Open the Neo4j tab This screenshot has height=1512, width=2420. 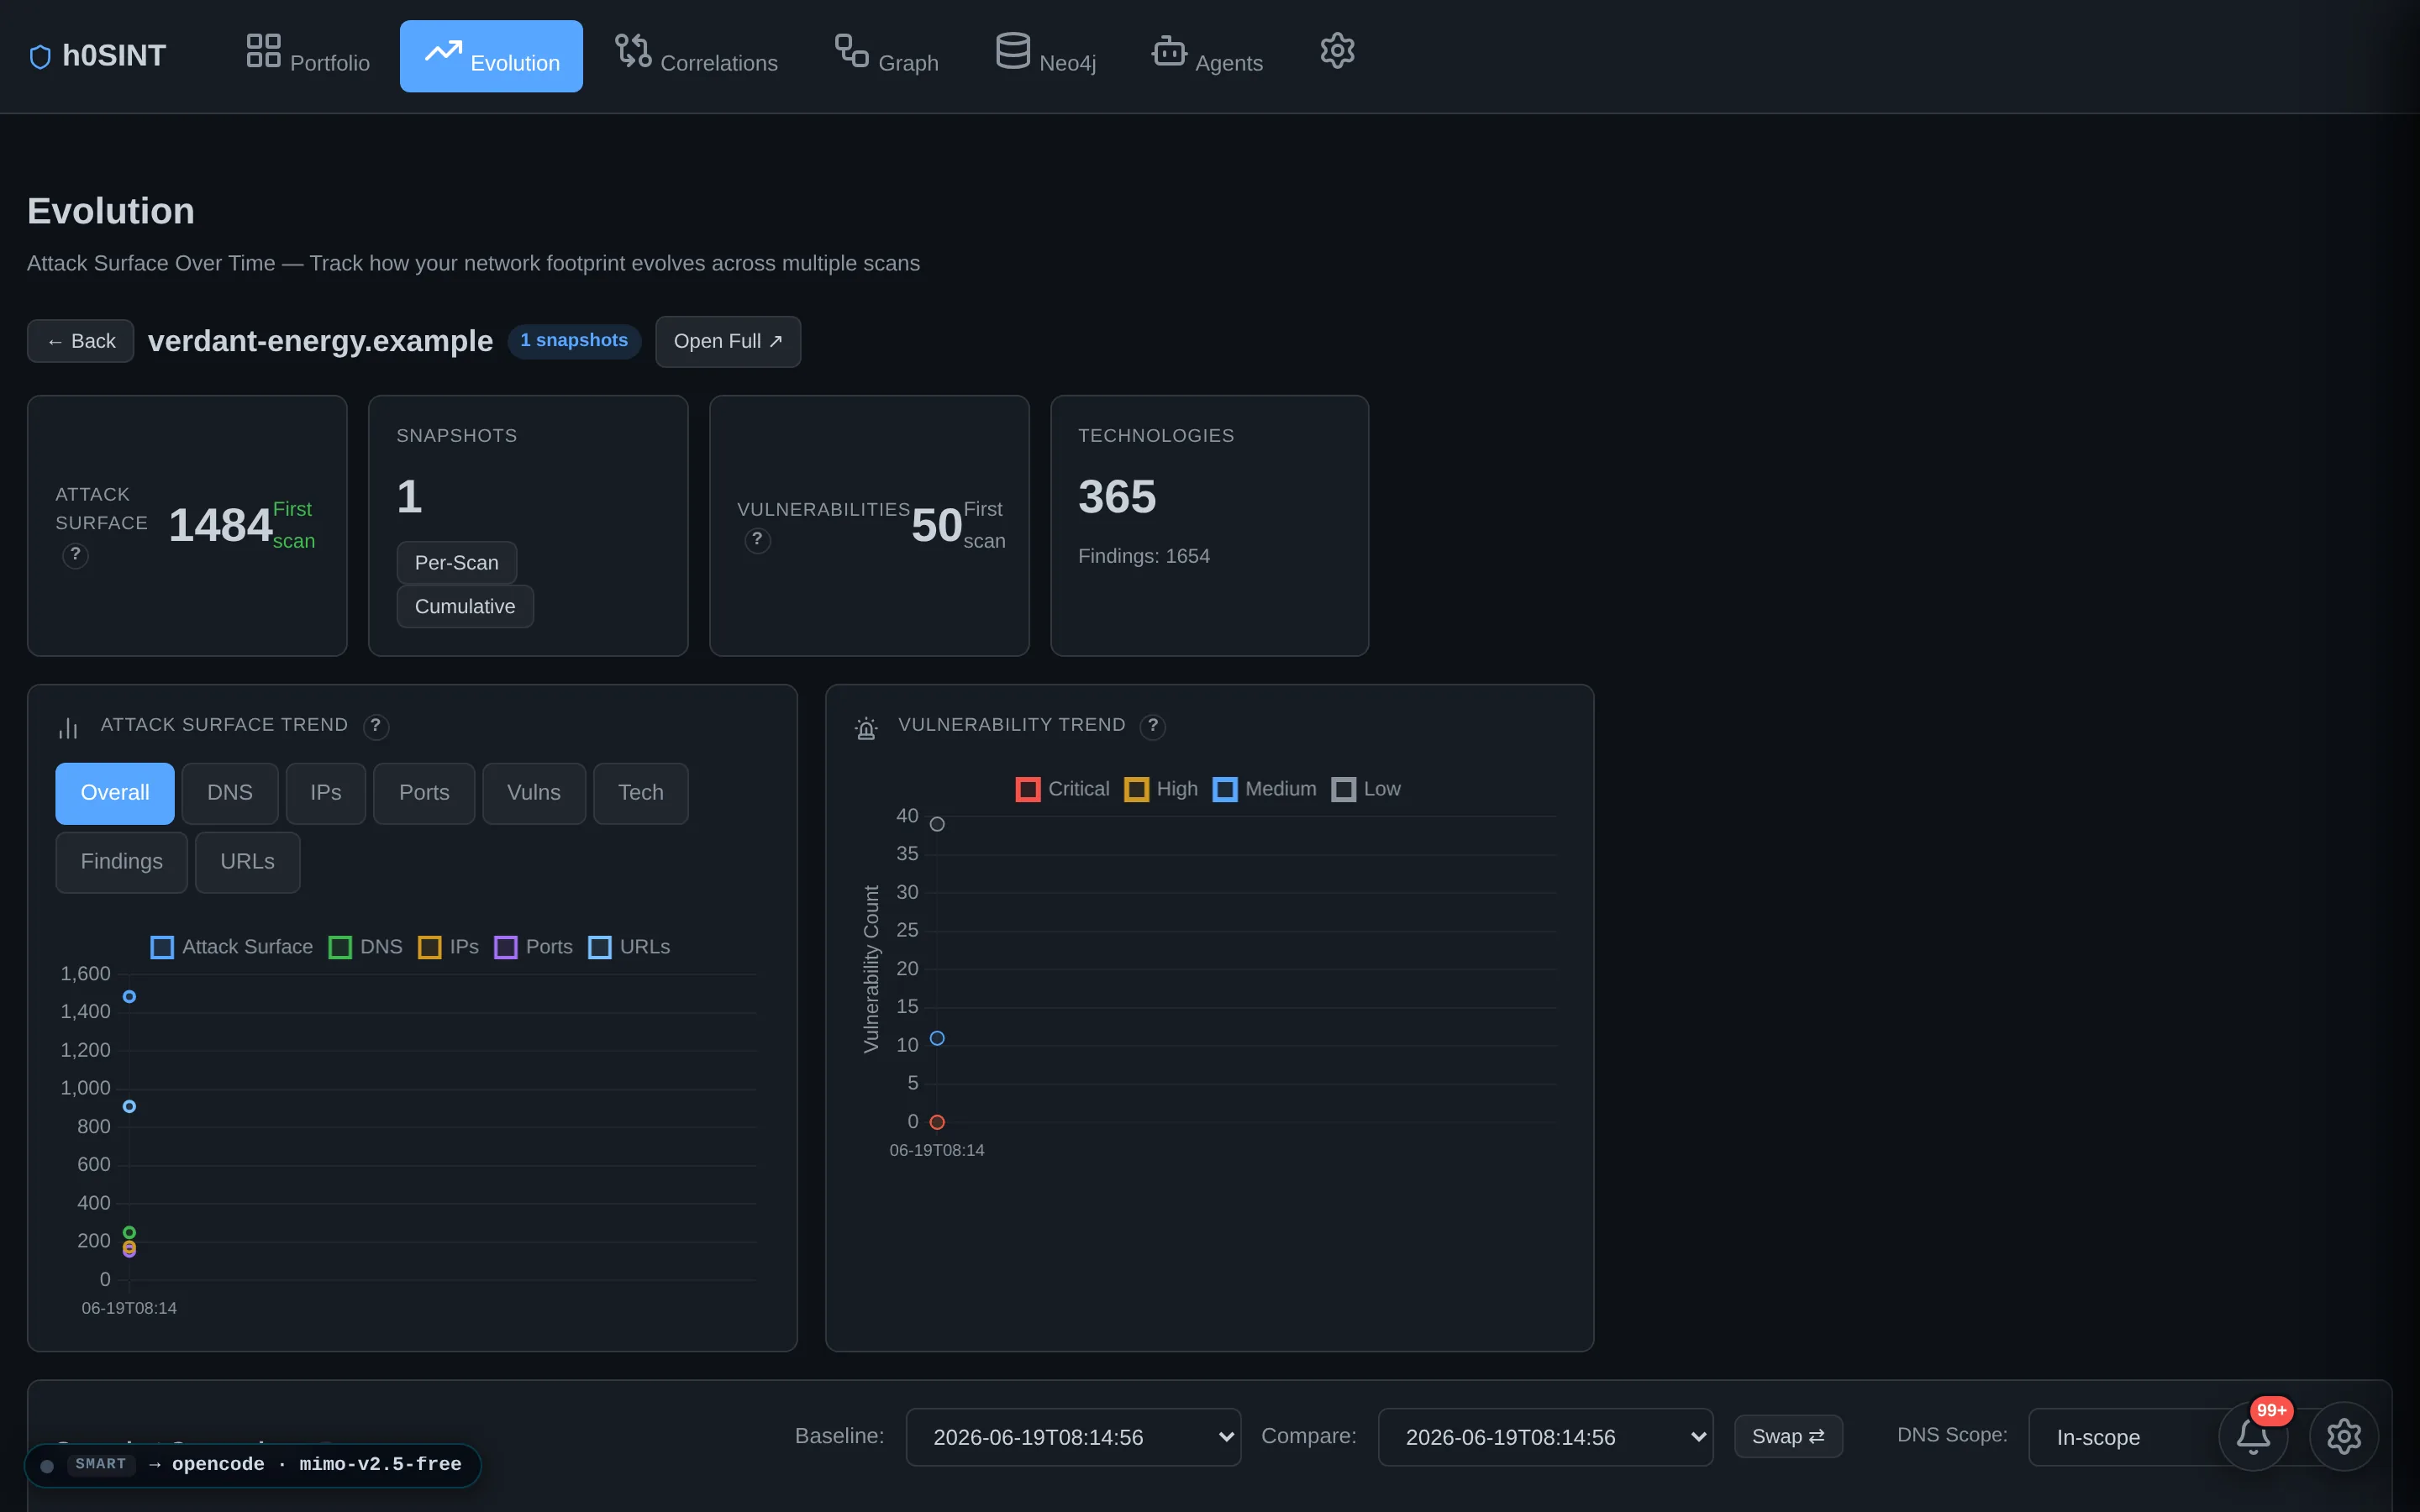pos(1046,56)
